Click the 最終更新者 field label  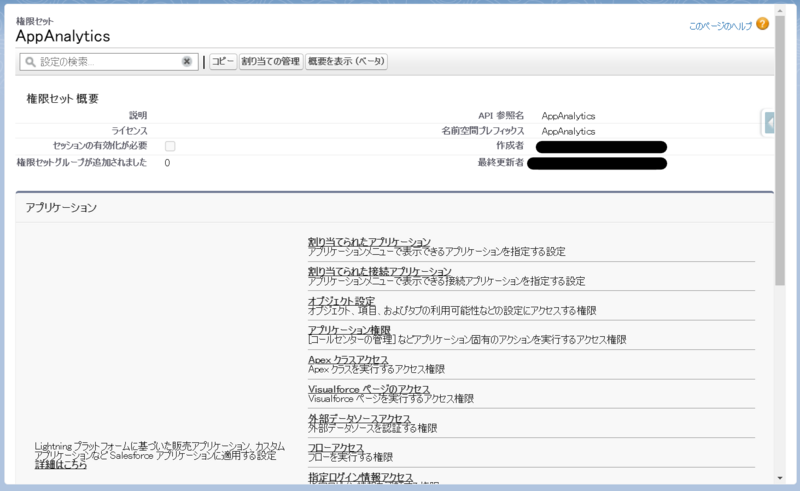pos(501,162)
